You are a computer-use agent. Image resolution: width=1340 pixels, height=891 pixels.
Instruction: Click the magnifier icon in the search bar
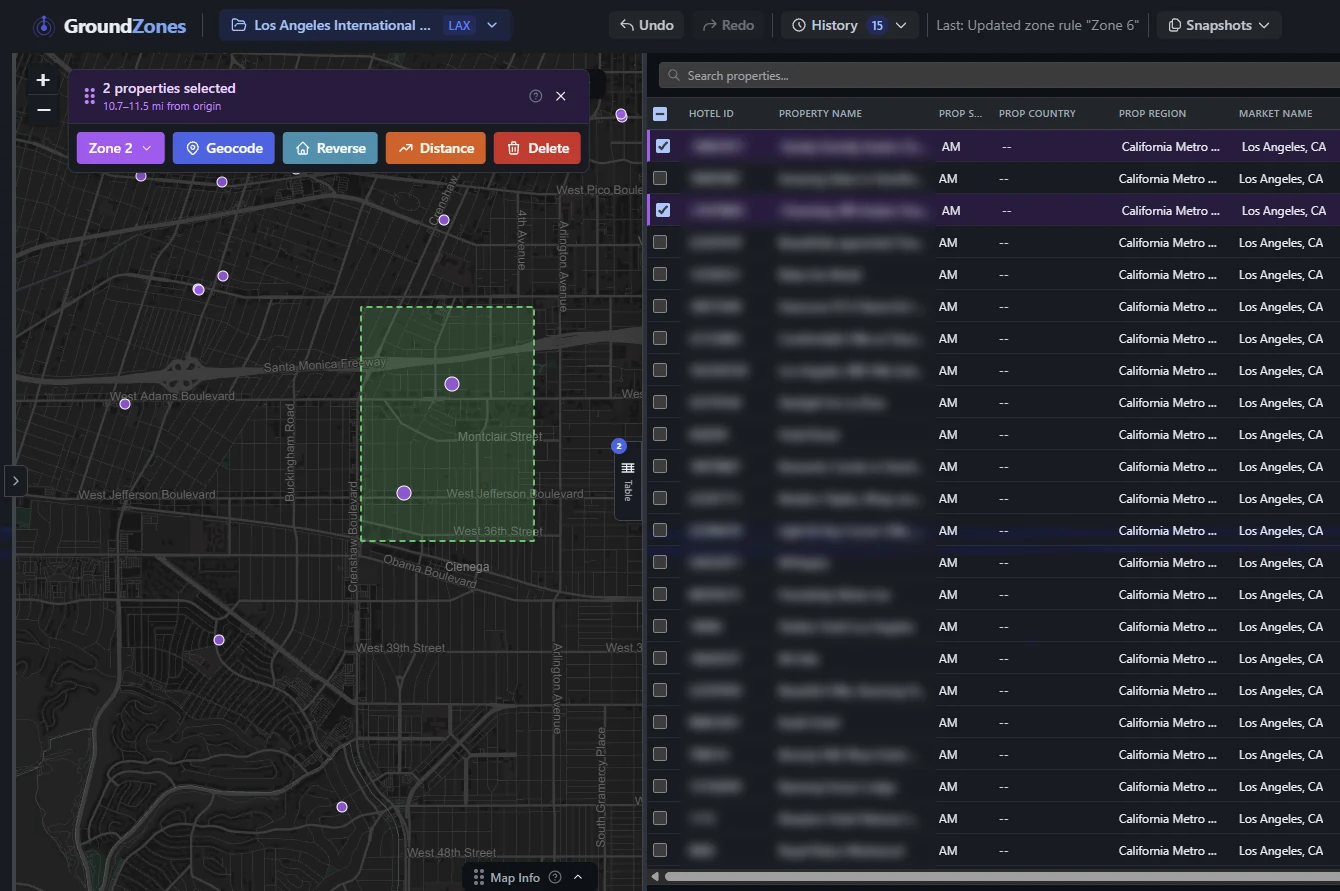pos(675,76)
